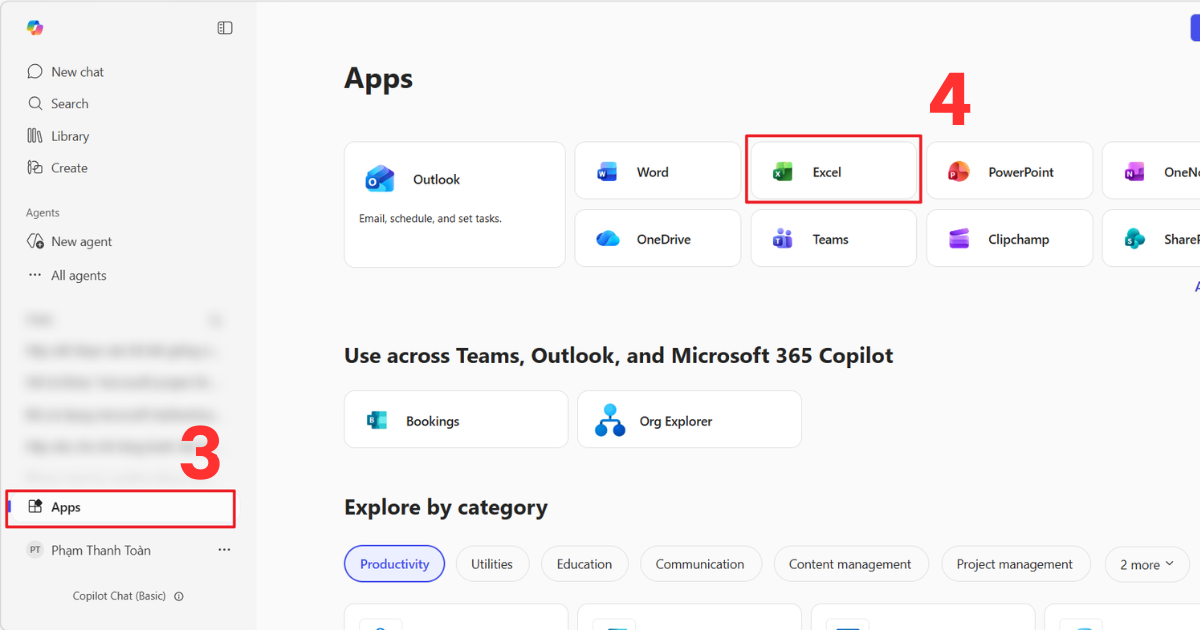Click the Copilot Chat (Basic) info icon

click(x=179, y=596)
